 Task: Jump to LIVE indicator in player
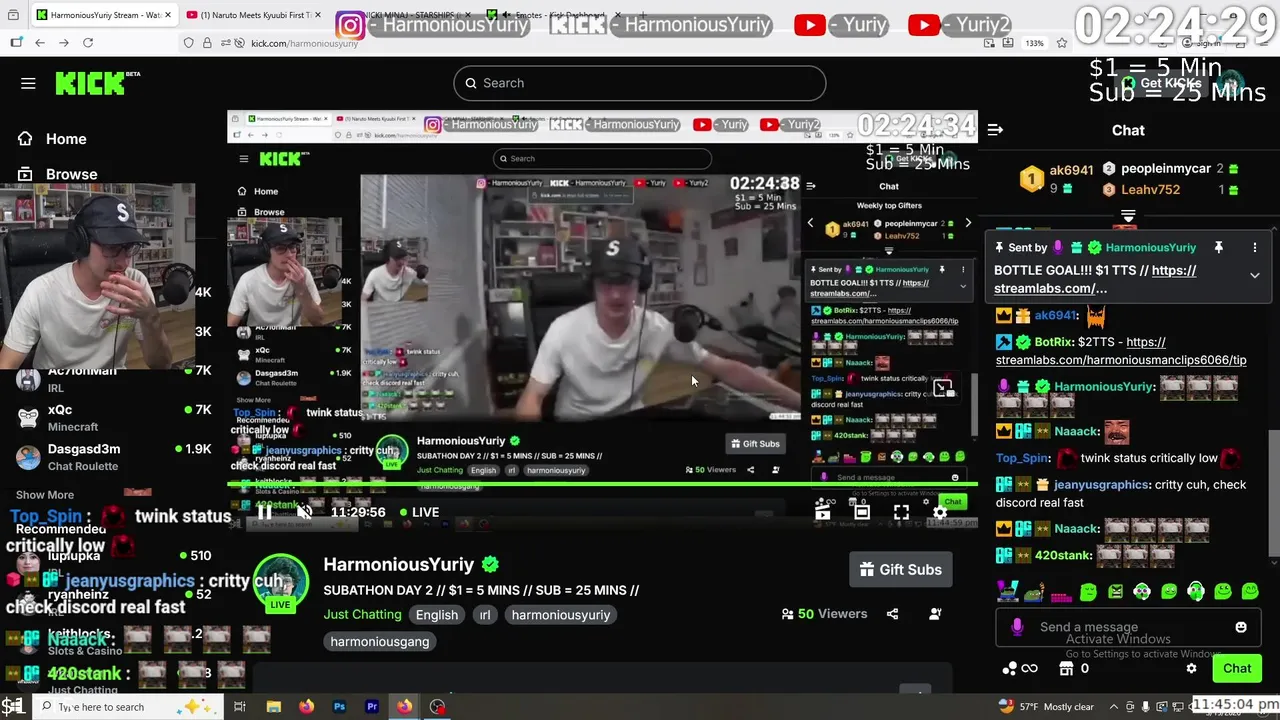click(x=419, y=512)
